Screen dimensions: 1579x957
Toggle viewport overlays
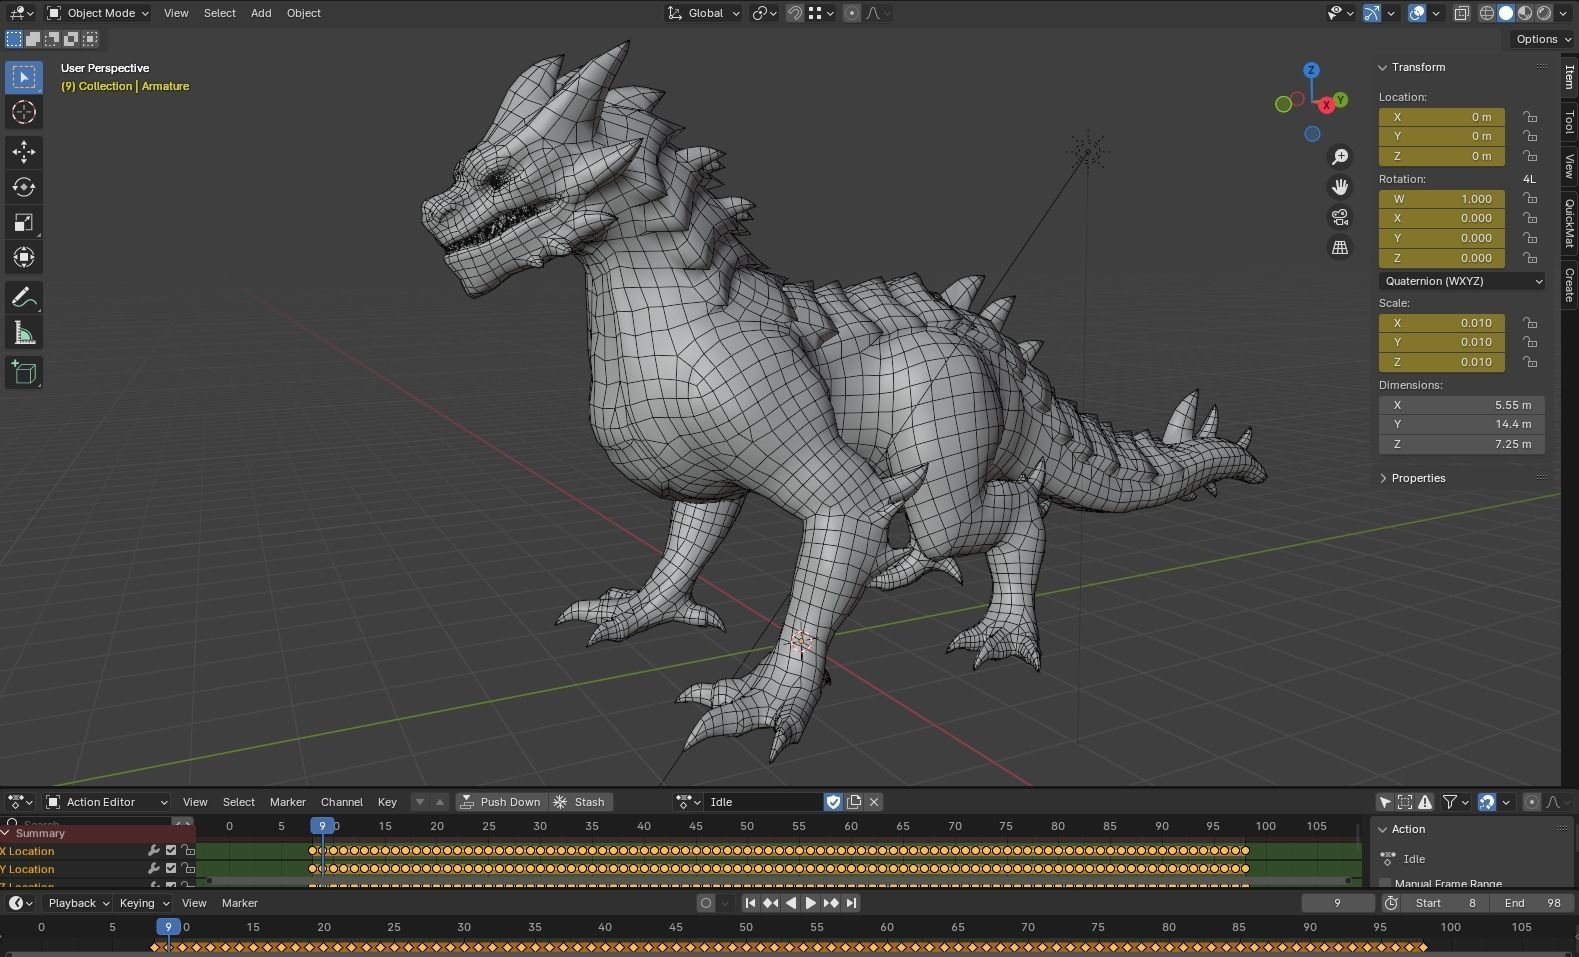(x=1417, y=13)
